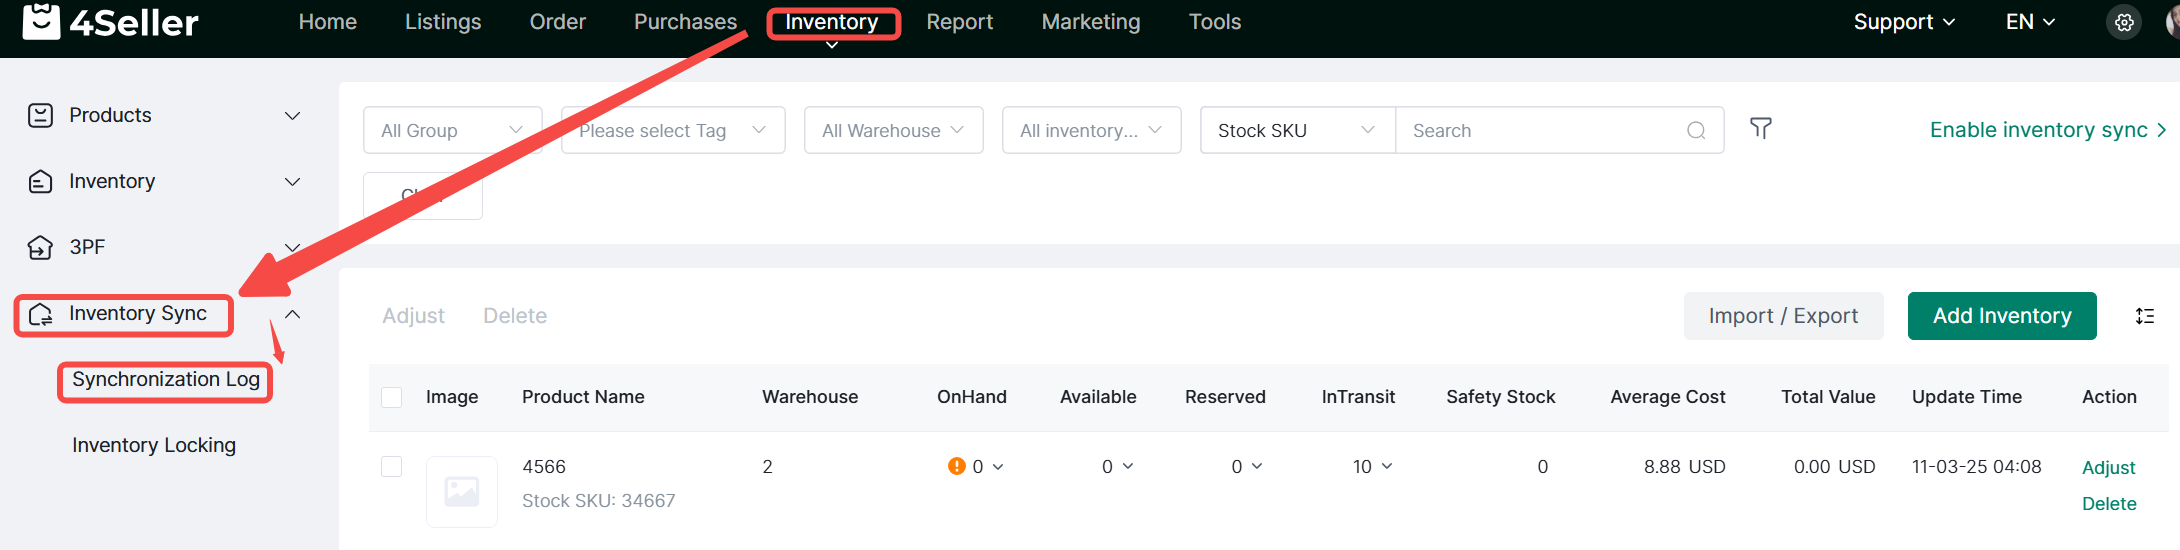Open the settings gear icon
This screenshot has height=550, width=2180.
pyautogui.click(x=2124, y=22)
